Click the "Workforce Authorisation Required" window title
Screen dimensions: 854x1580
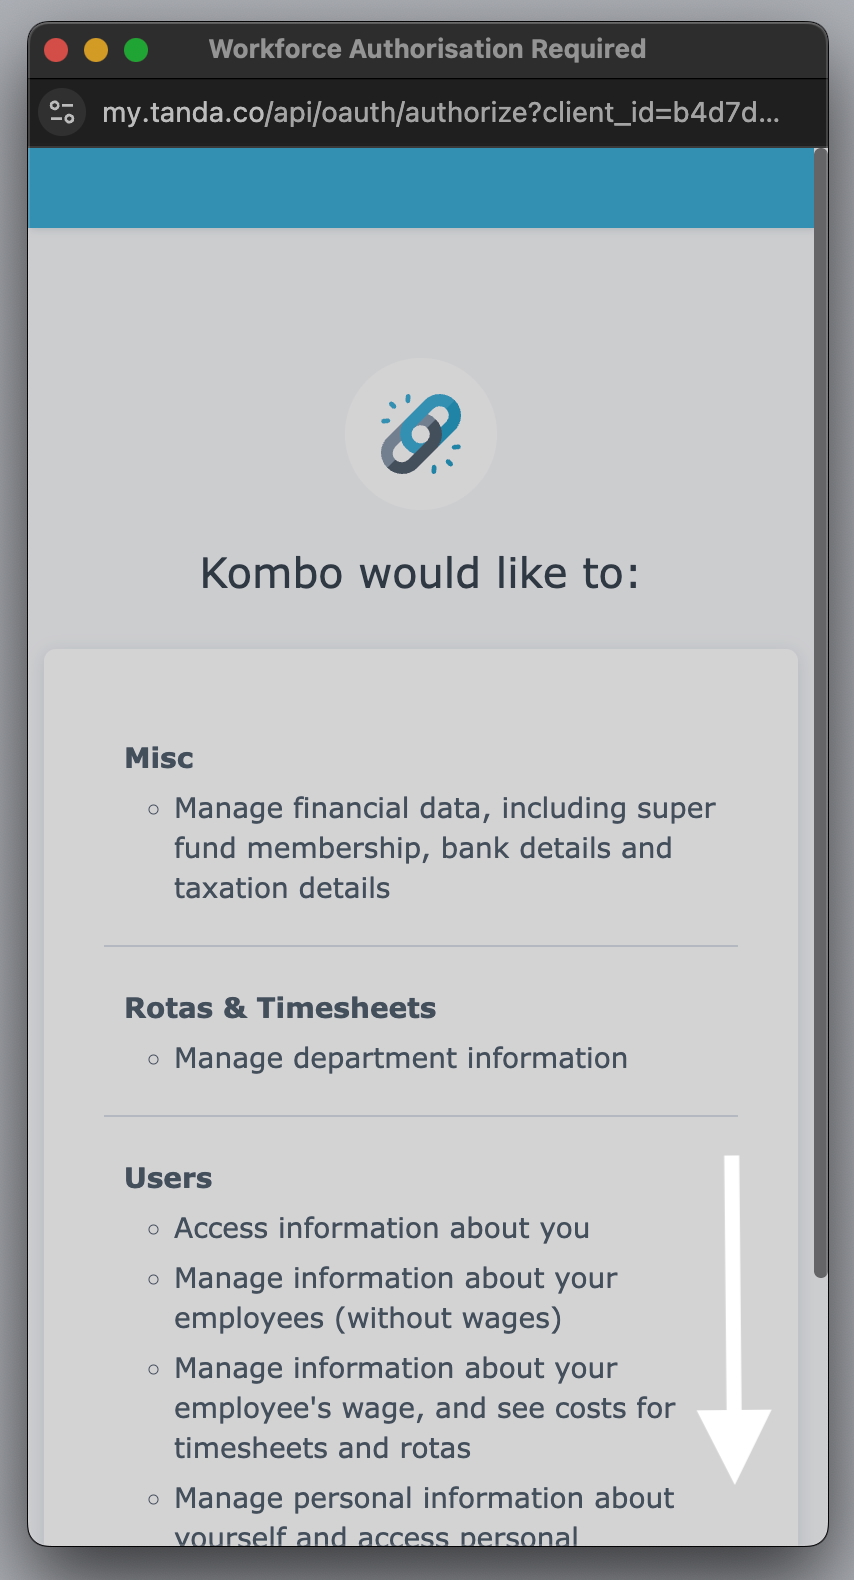[x=427, y=49]
